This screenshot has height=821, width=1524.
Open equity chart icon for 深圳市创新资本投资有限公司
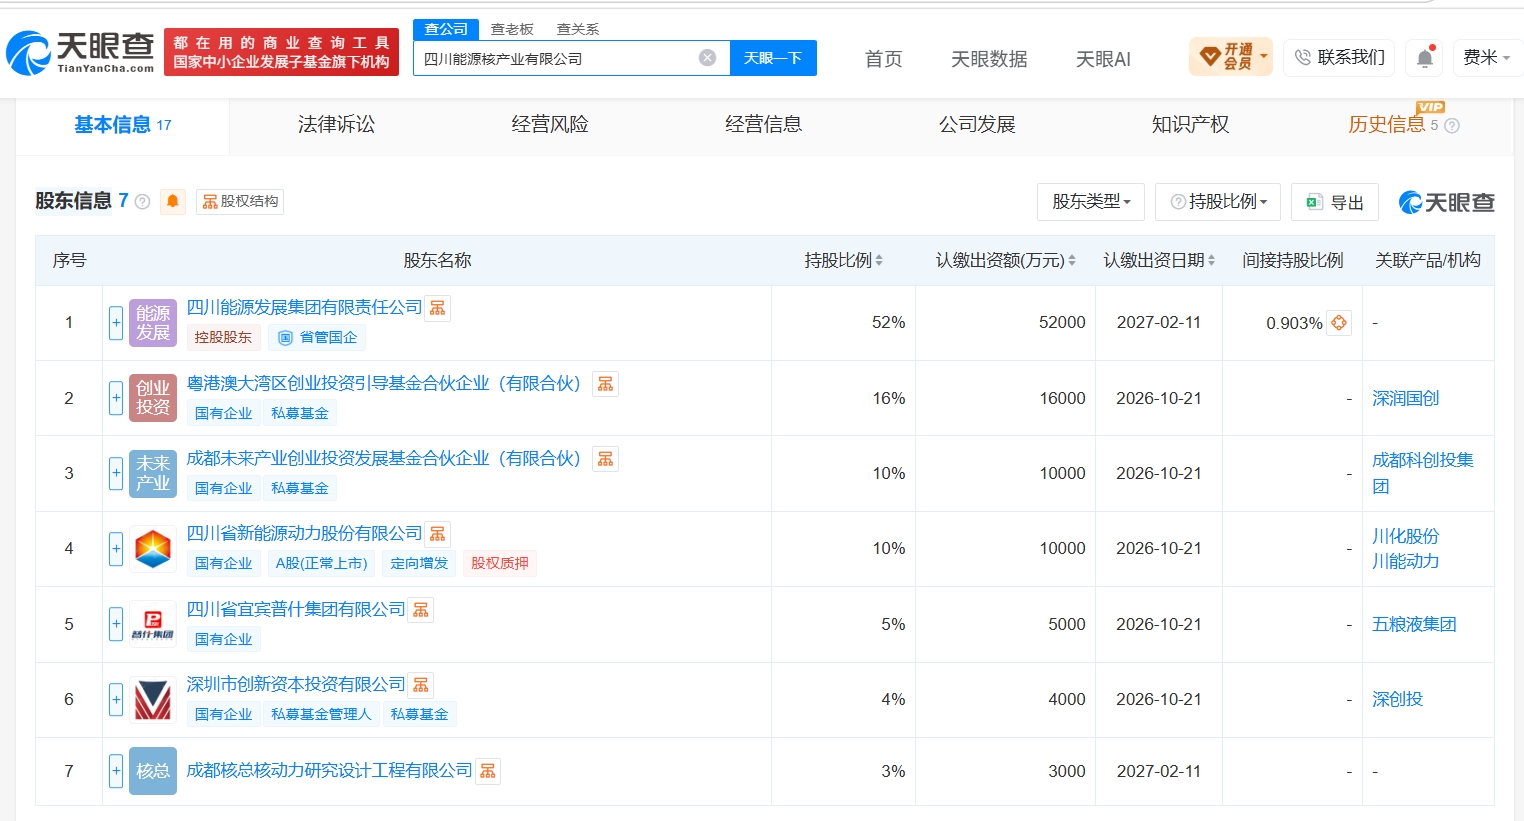(x=421, y=685)
